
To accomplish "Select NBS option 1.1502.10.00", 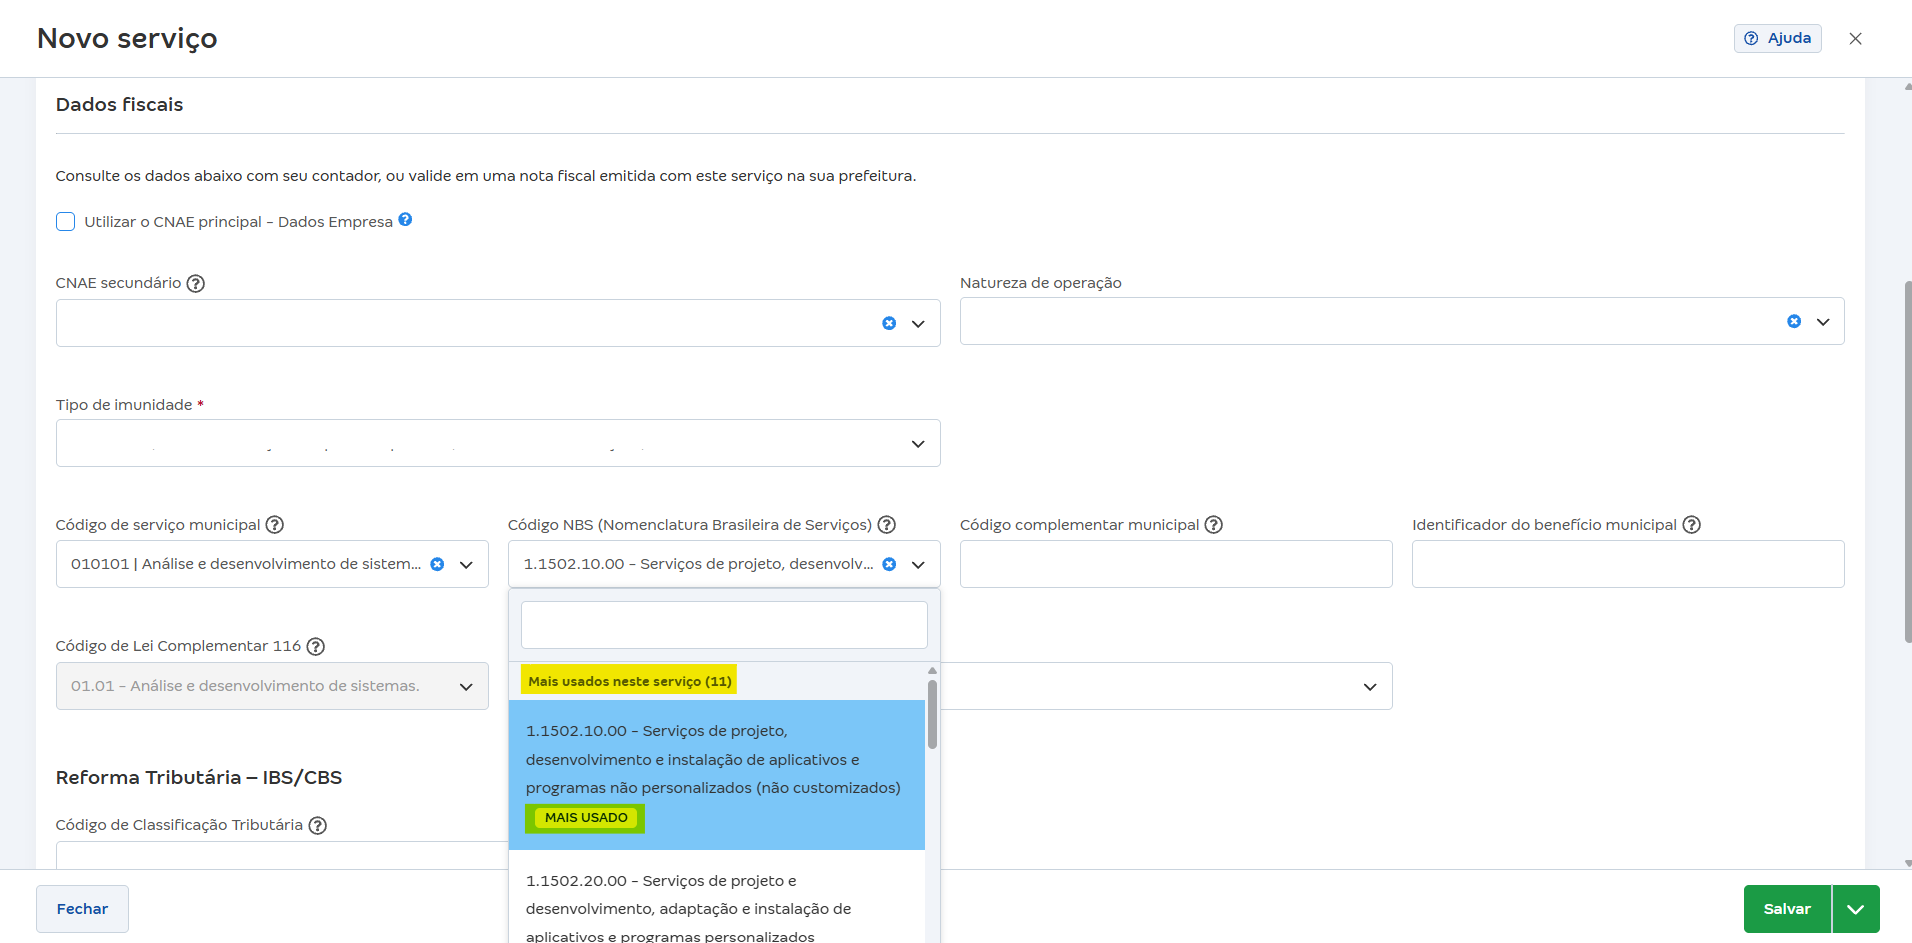I will click(x=716, y=774).
